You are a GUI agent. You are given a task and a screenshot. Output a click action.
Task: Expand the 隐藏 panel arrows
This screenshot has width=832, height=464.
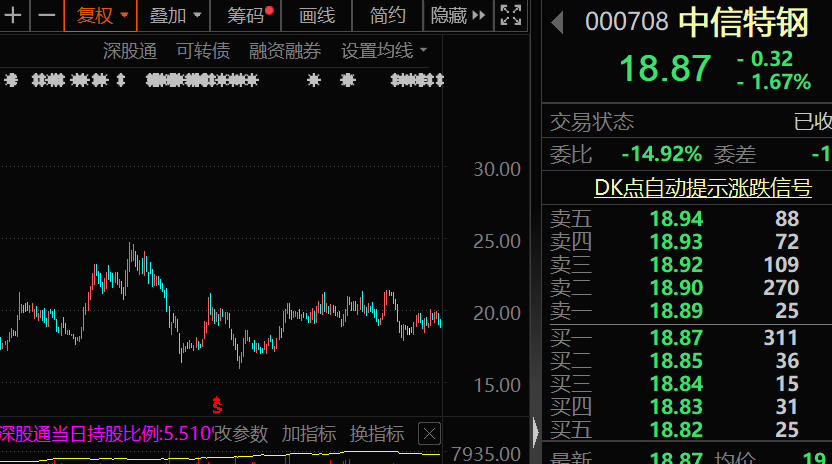click(x=458, y=15)
